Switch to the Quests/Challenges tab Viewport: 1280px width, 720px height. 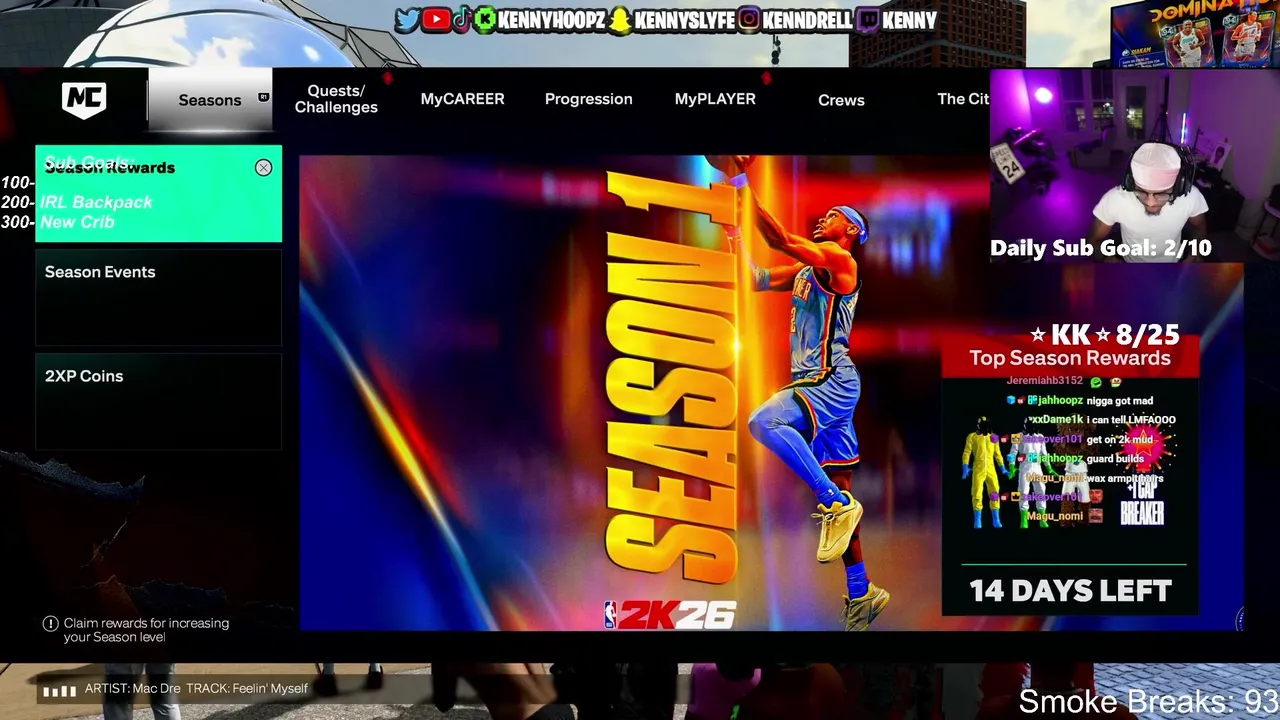(x=336, y=99)
